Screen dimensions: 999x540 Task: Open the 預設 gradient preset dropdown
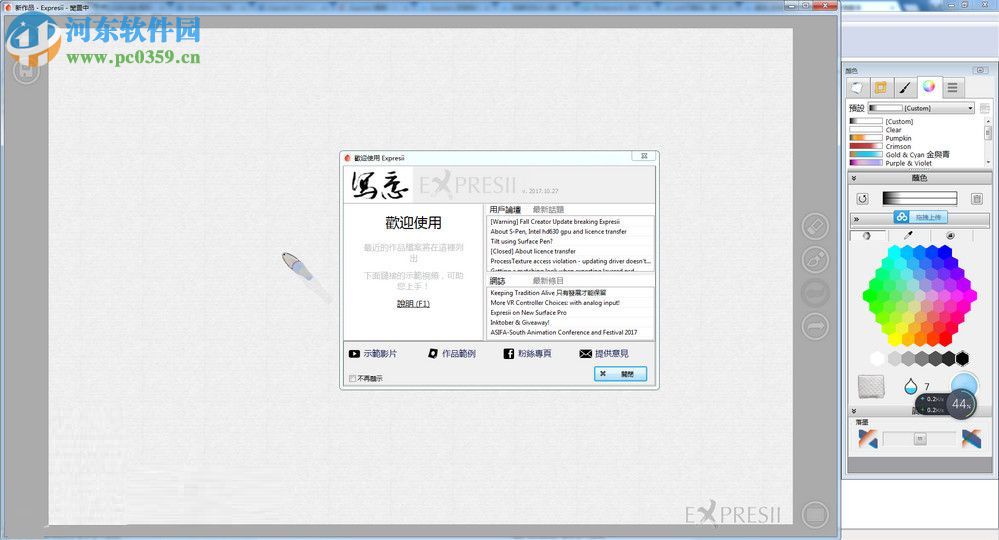921,108
